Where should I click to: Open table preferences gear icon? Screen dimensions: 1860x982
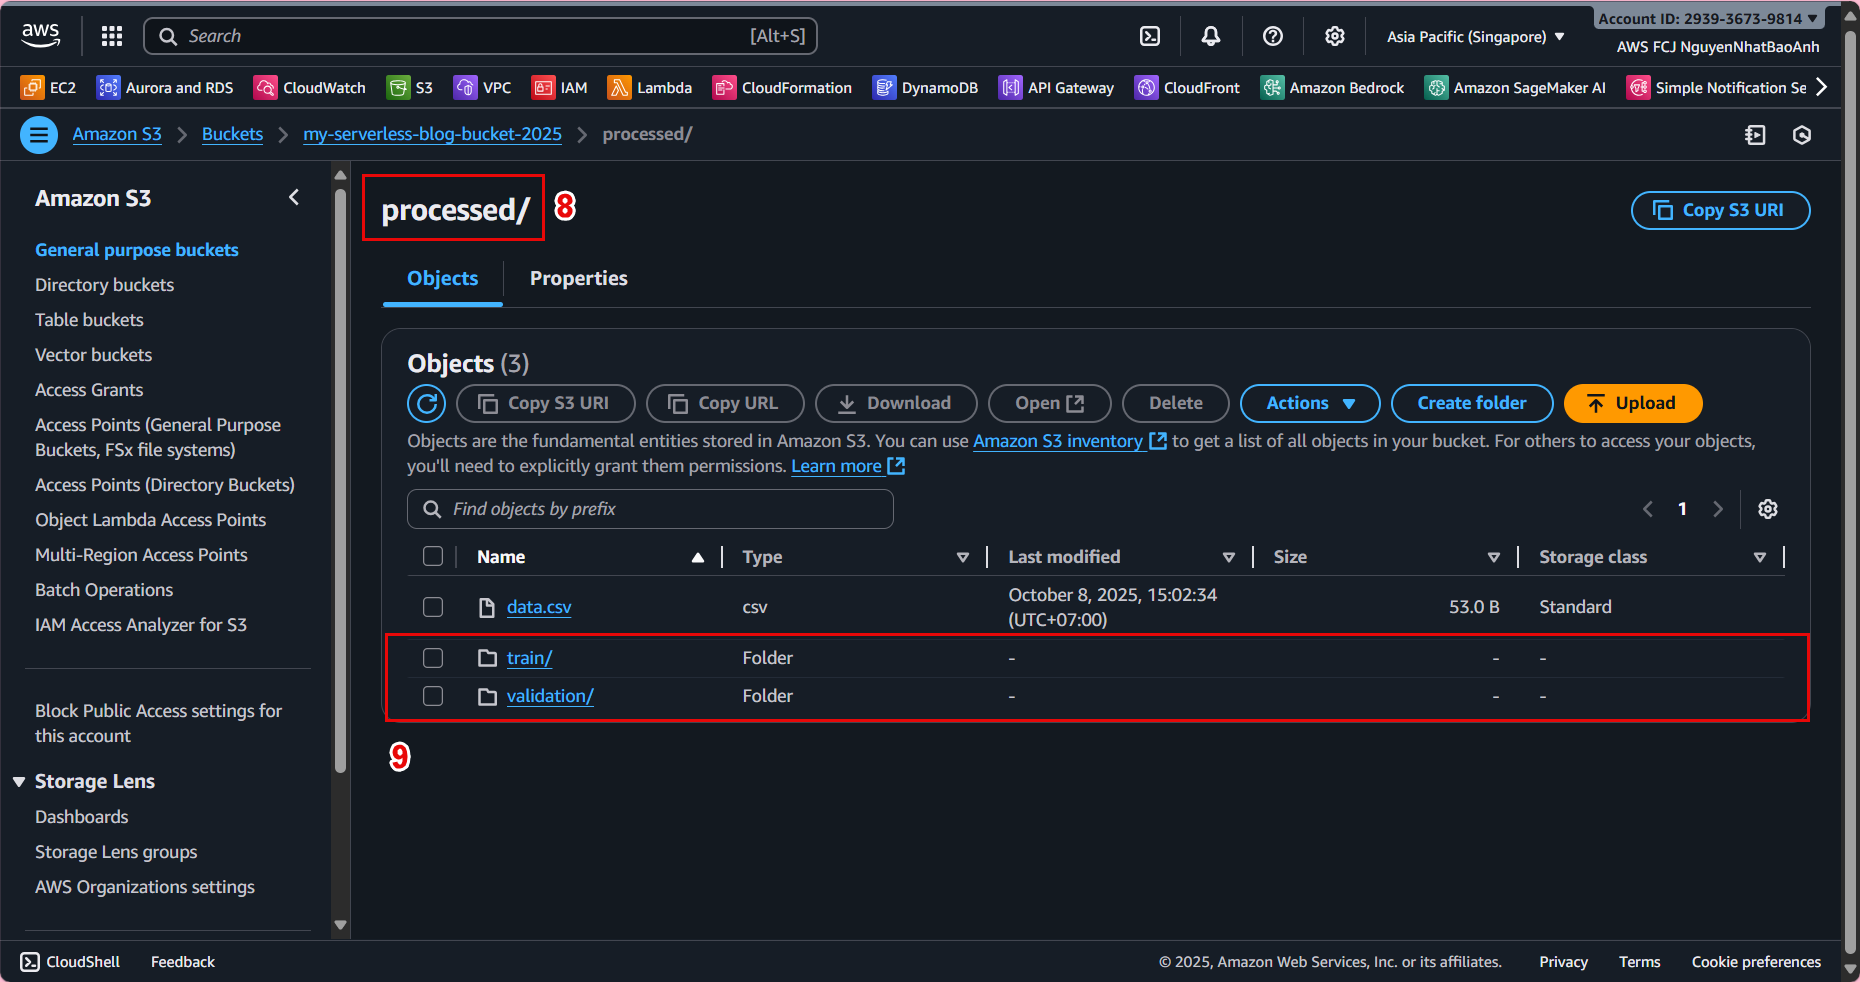pyautogui.click(x=1768, y=509)
